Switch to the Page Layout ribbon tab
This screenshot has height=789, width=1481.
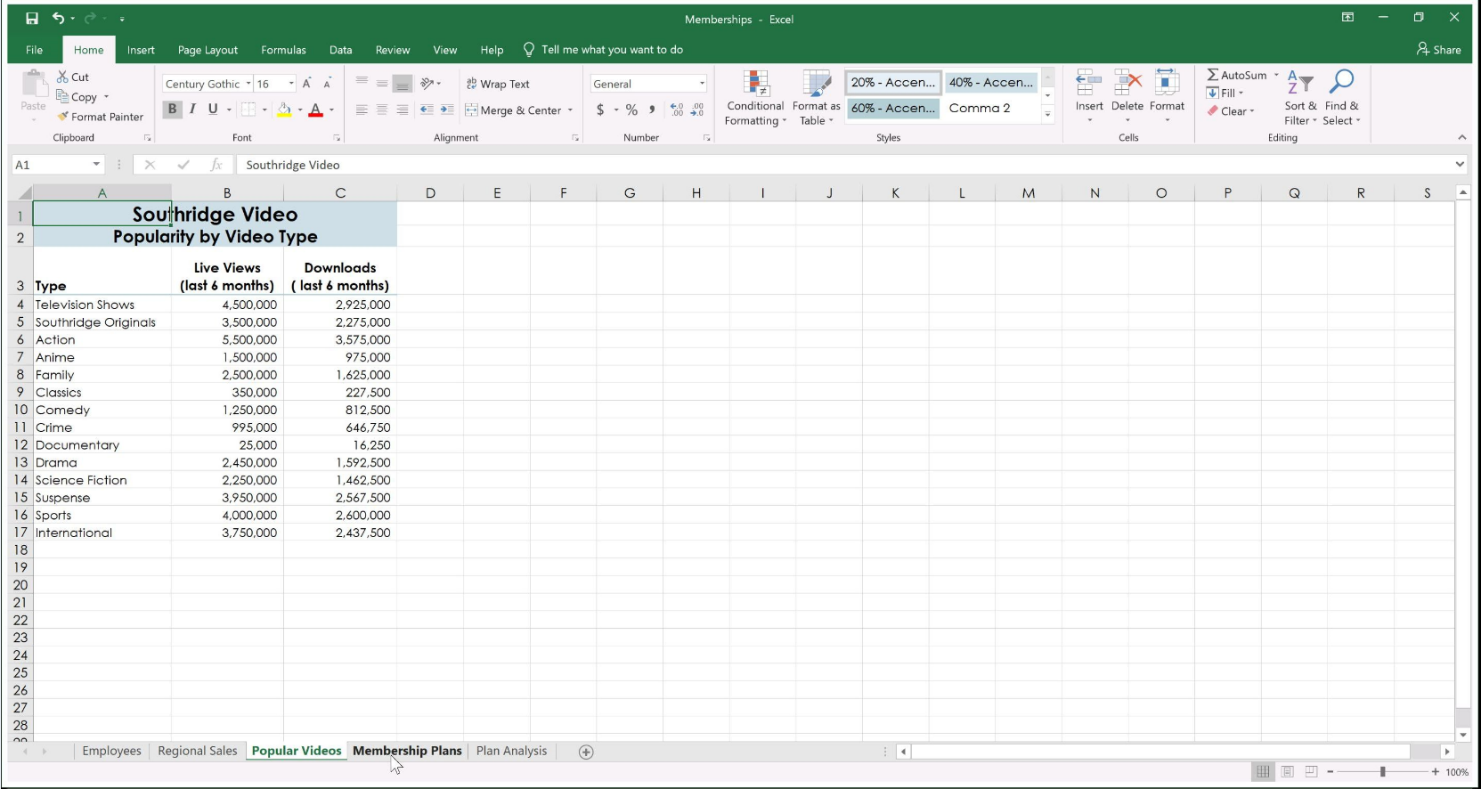[x=208, y=50]
